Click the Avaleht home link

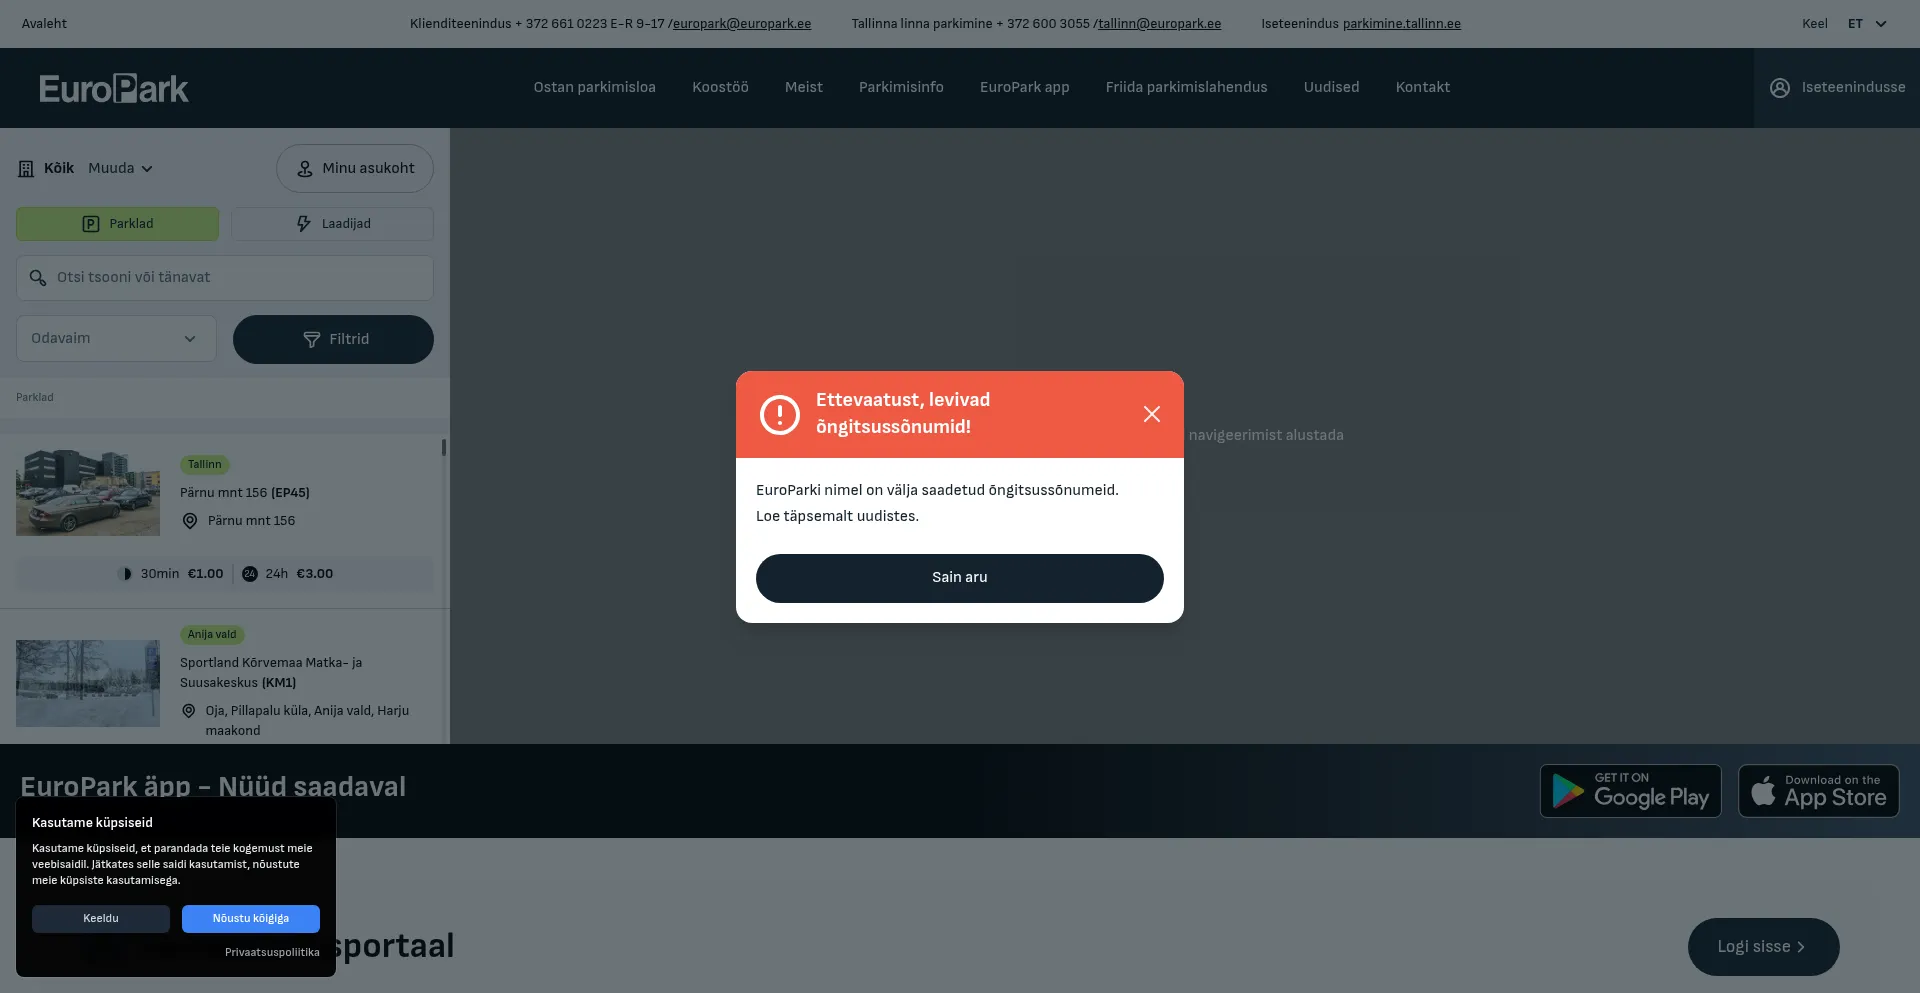pyautogui.click(x=45, y=24)
